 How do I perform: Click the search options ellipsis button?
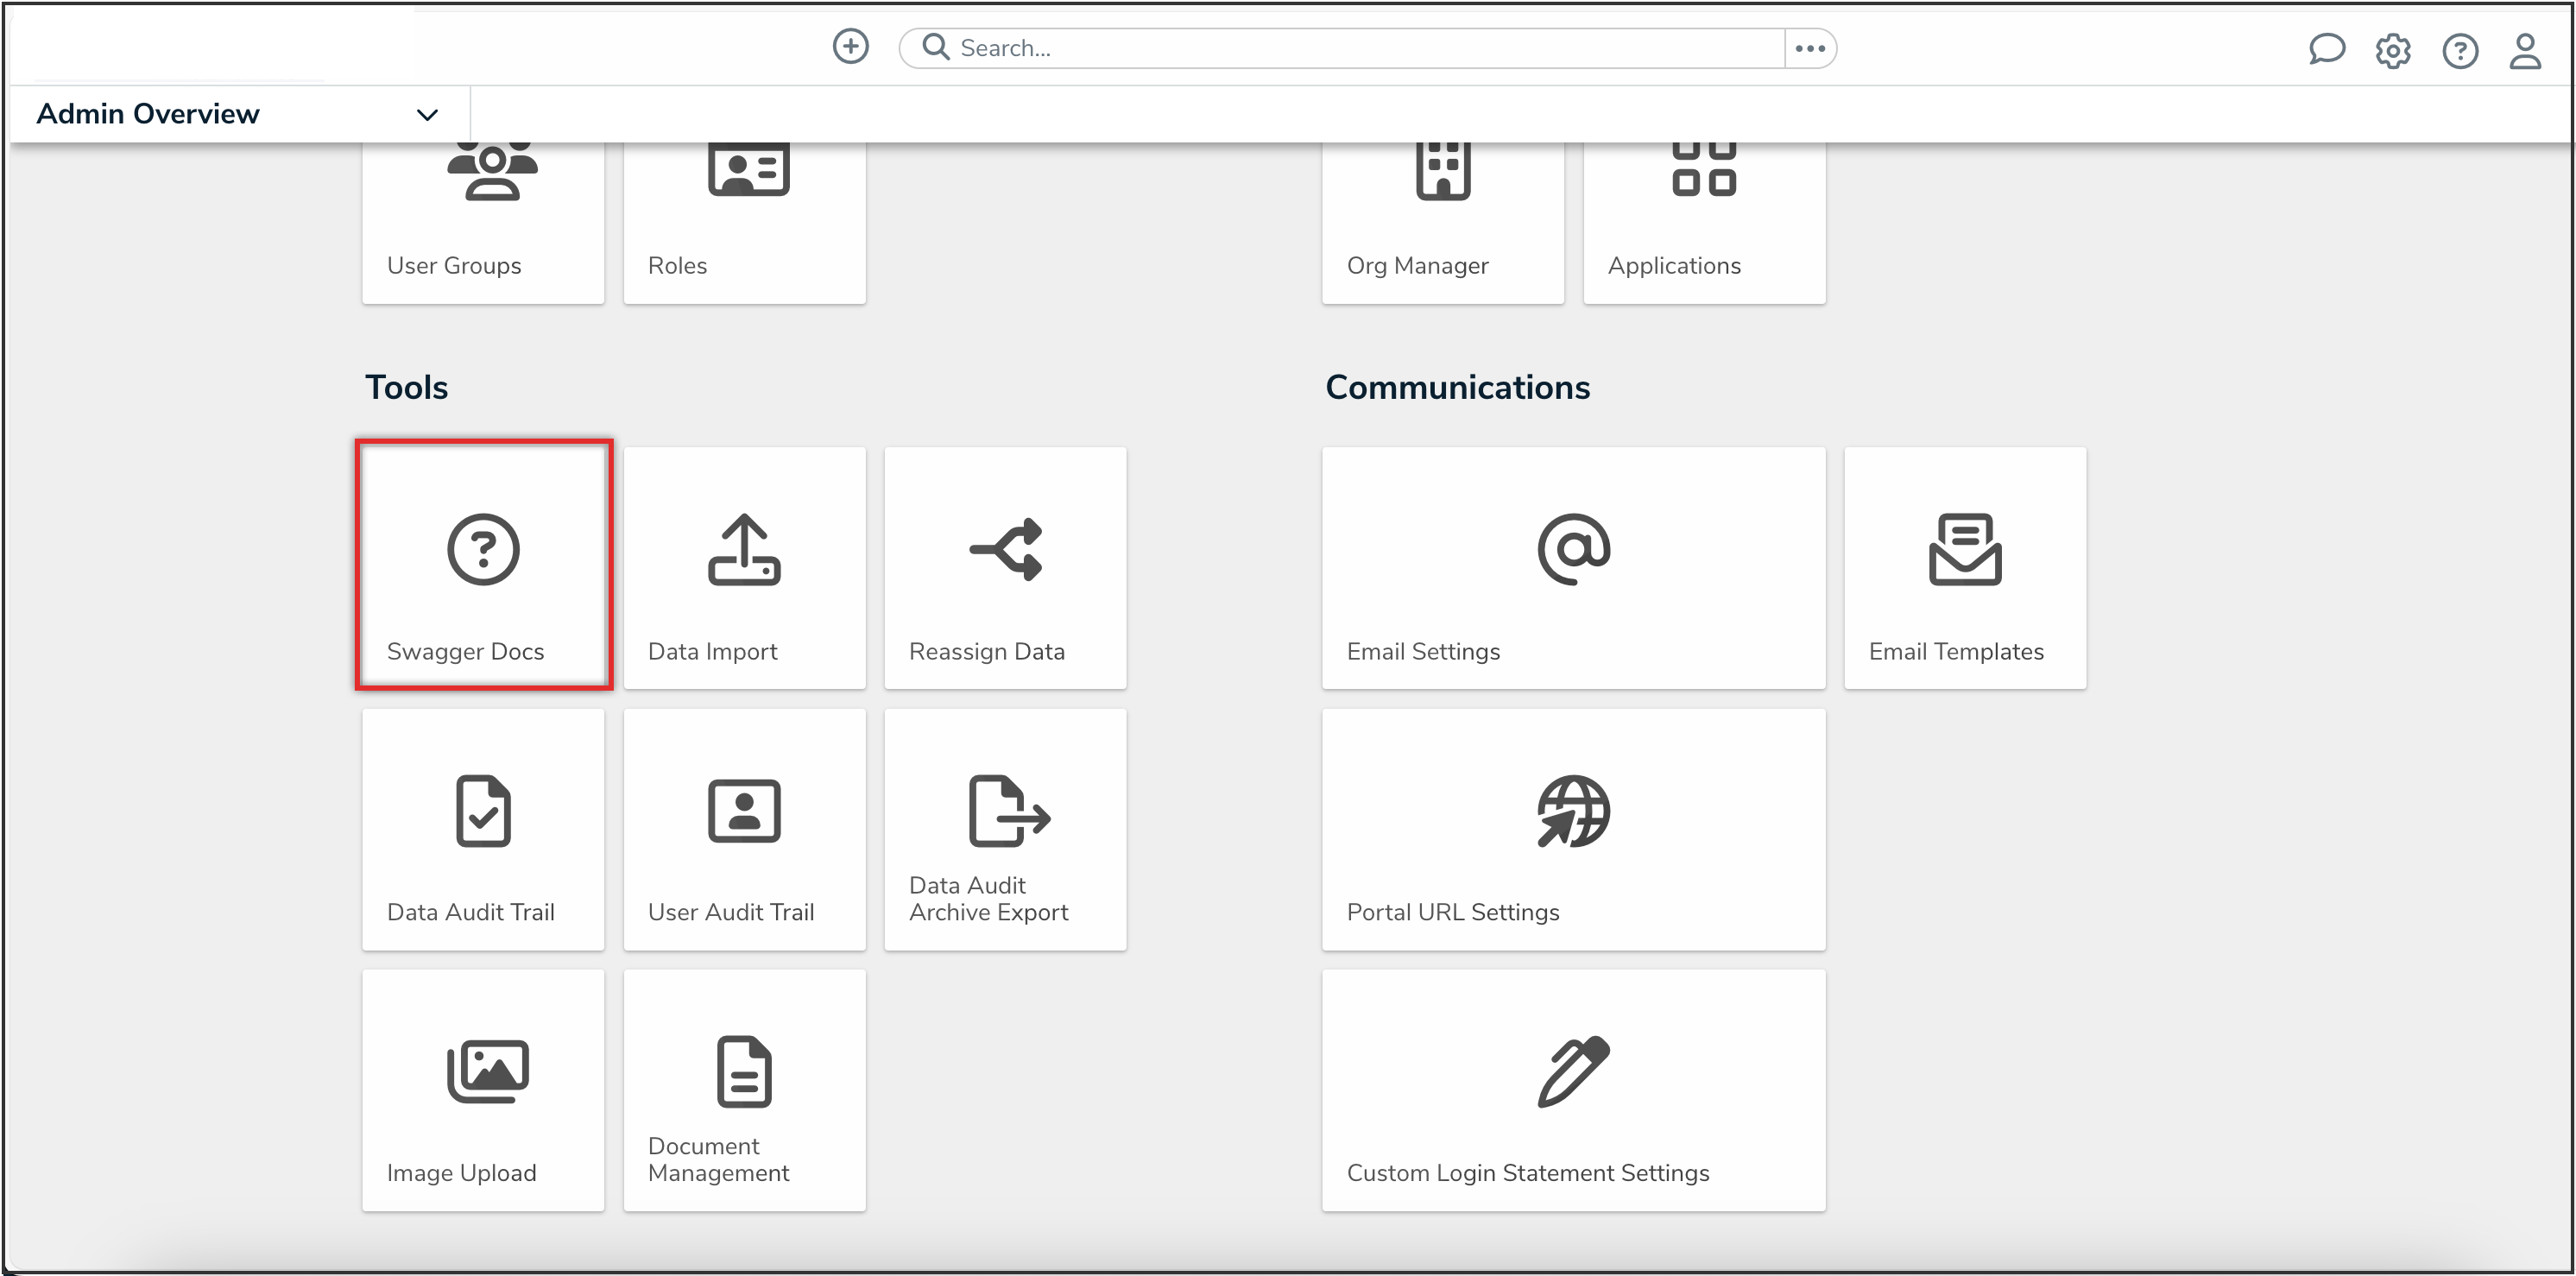(x=1809, y=48)
